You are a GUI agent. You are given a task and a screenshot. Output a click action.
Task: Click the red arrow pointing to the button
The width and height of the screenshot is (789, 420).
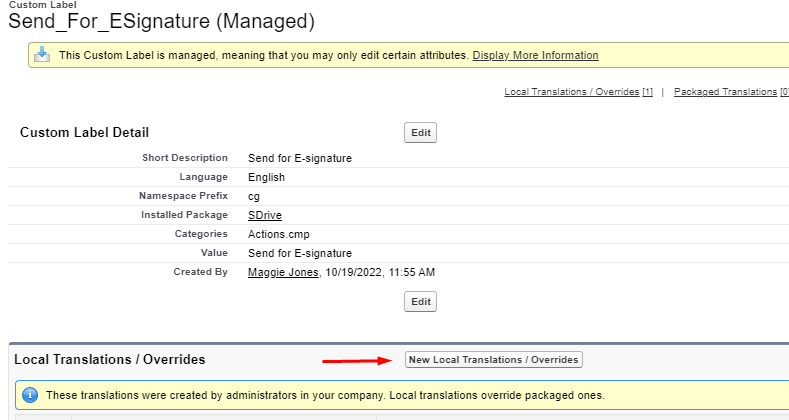(355, 360)
